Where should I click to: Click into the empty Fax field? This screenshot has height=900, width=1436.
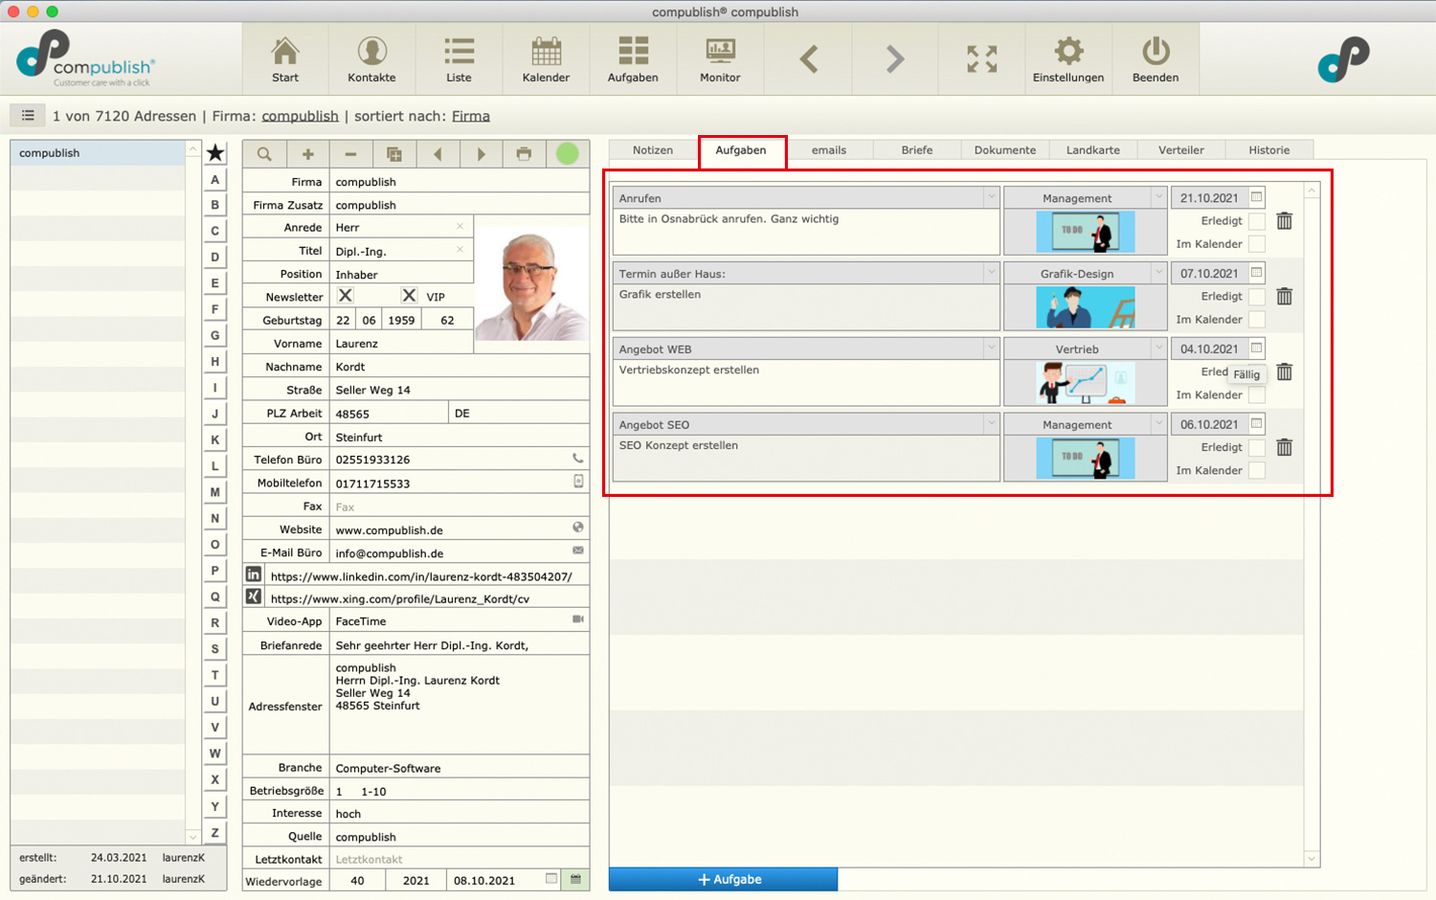click(x=459, y=506)
